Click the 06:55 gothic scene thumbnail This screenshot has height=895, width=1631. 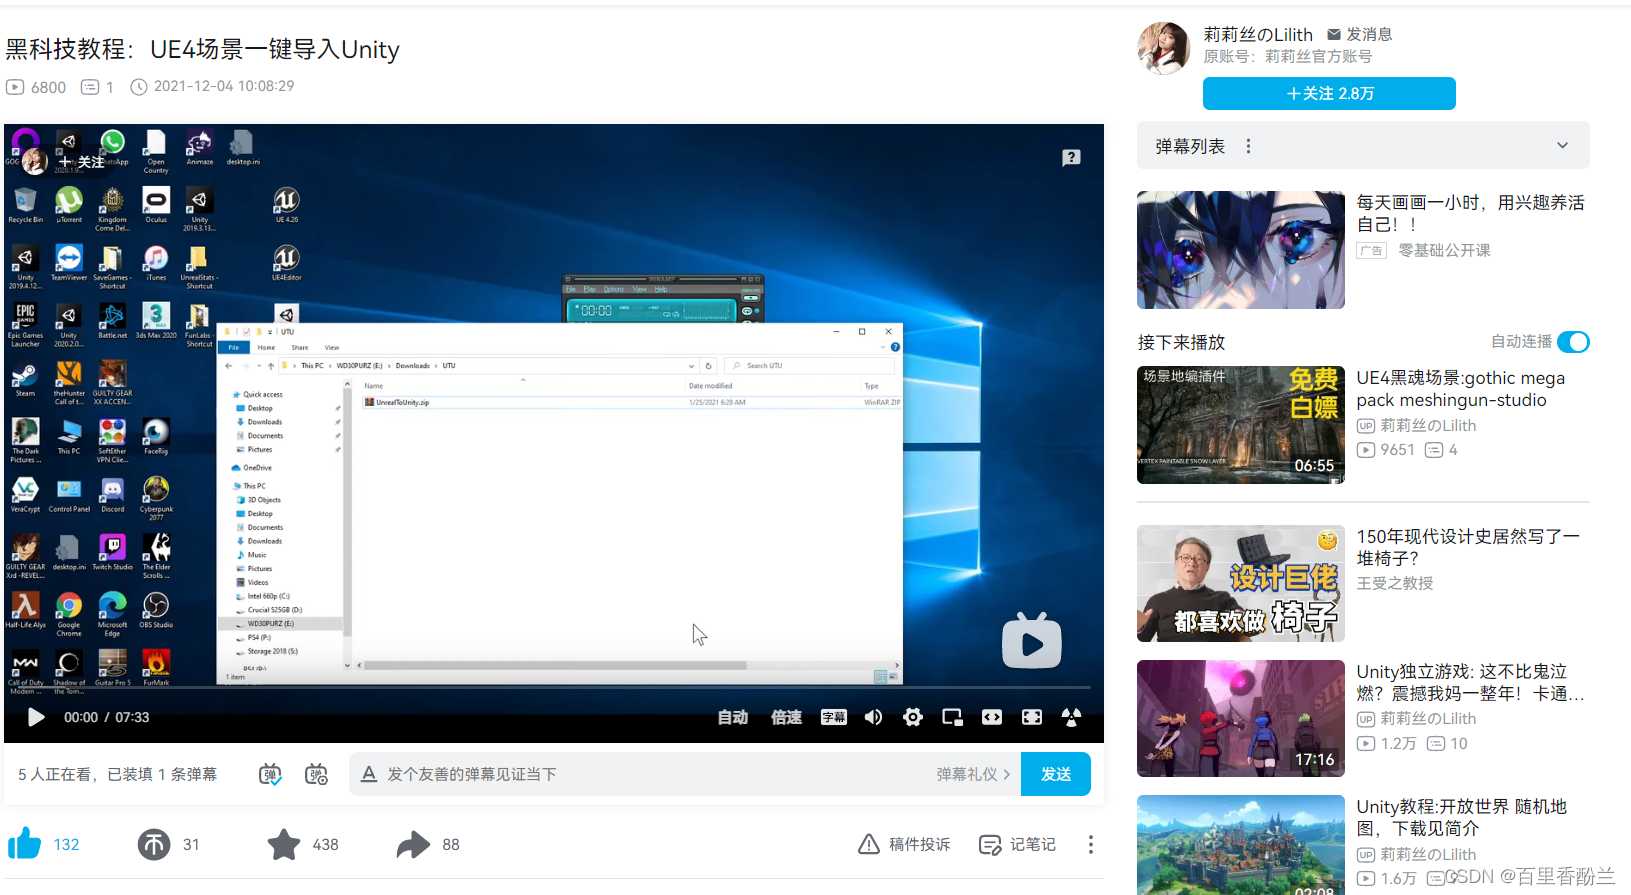1241,425
